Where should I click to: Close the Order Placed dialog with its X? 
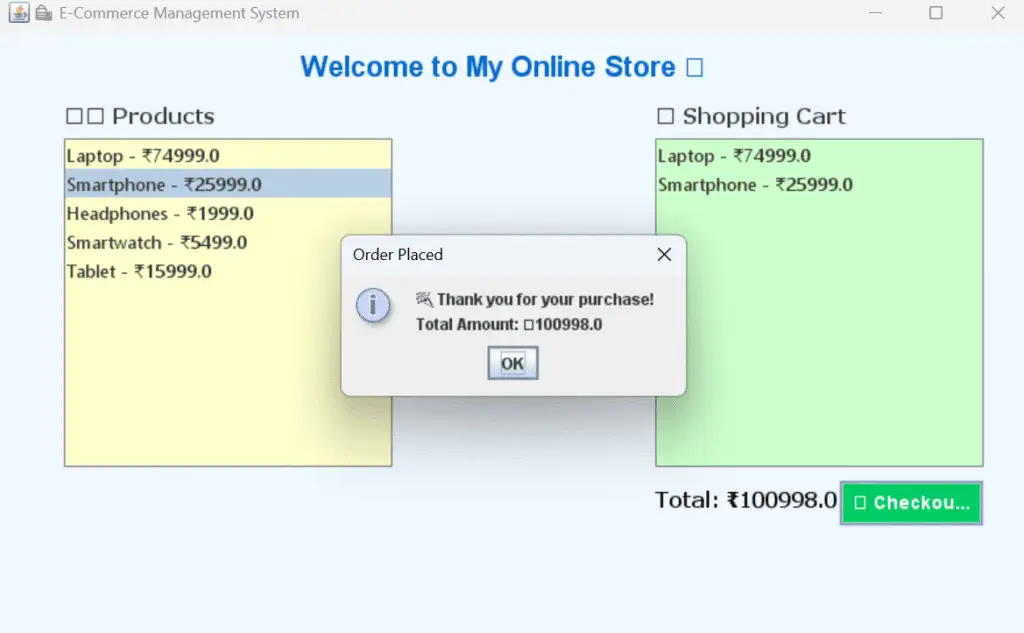click(x=664, y=254)
